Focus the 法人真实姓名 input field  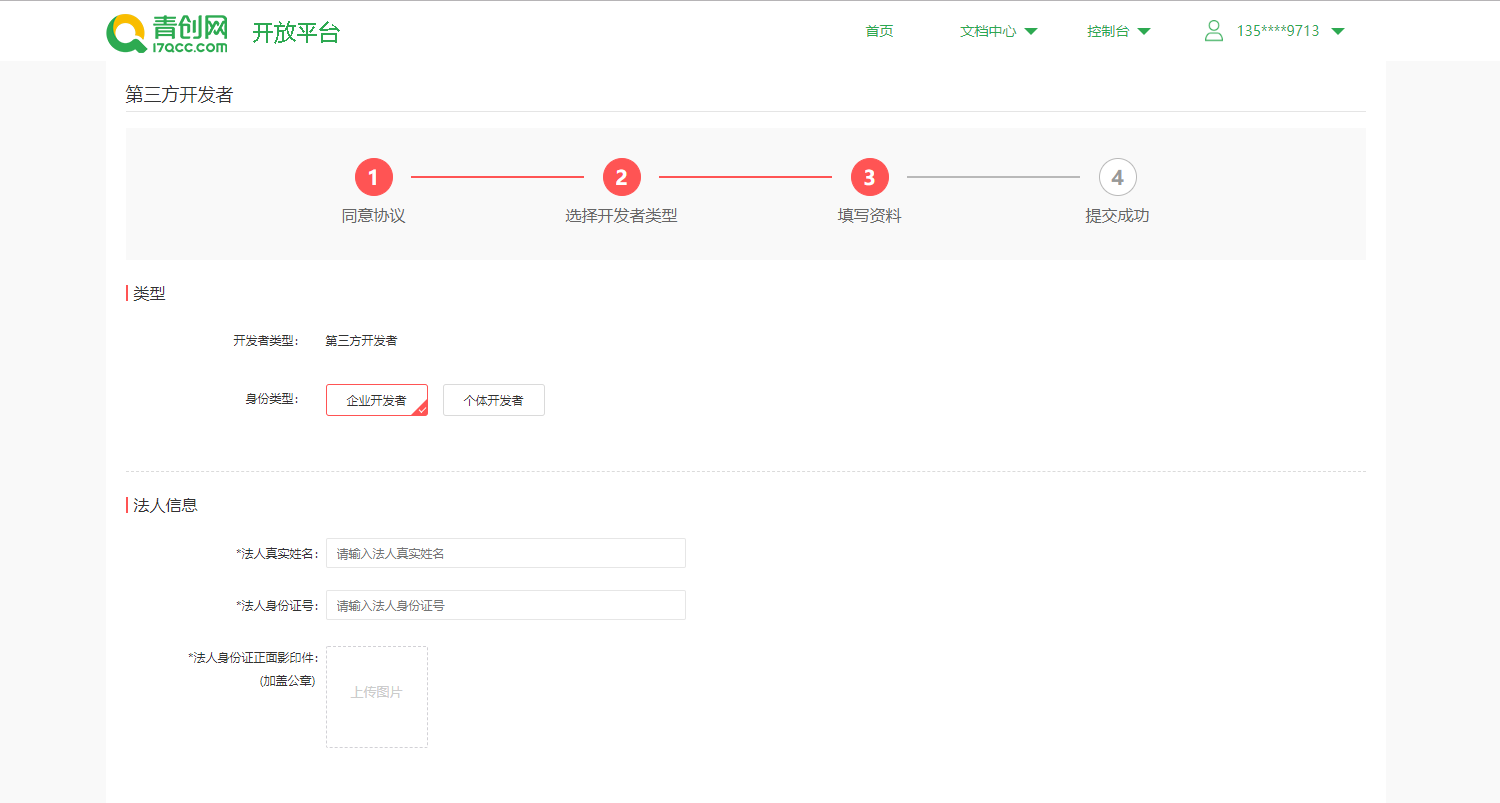pos(506,553)
